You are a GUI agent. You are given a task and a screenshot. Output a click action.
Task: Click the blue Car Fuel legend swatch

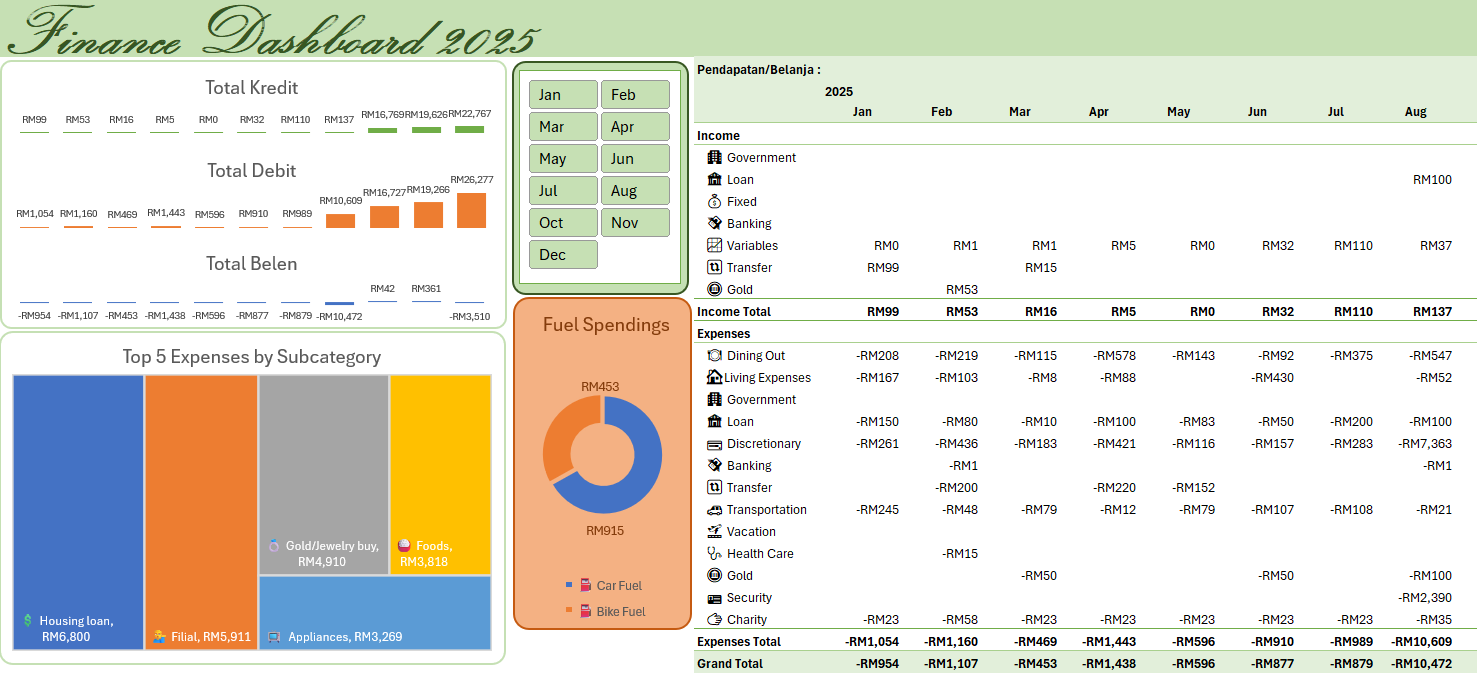[x=568, y=585]
